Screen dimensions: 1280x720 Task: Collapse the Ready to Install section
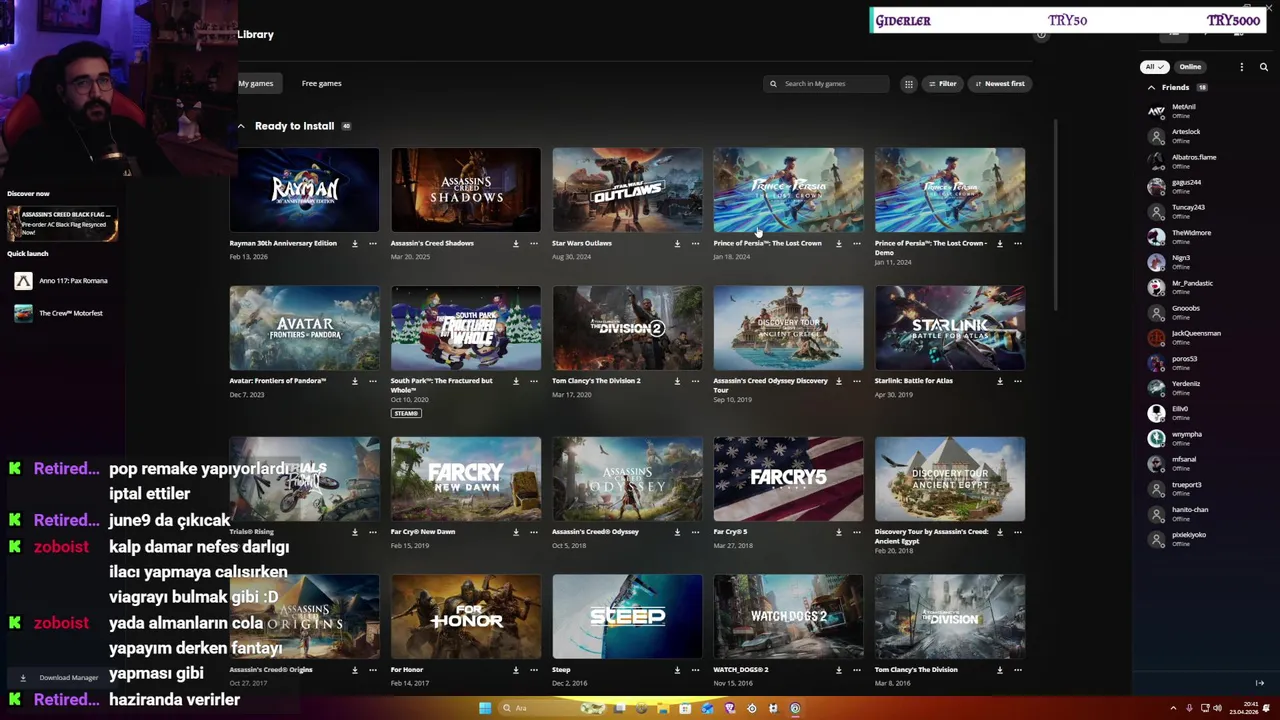point(241,126)
